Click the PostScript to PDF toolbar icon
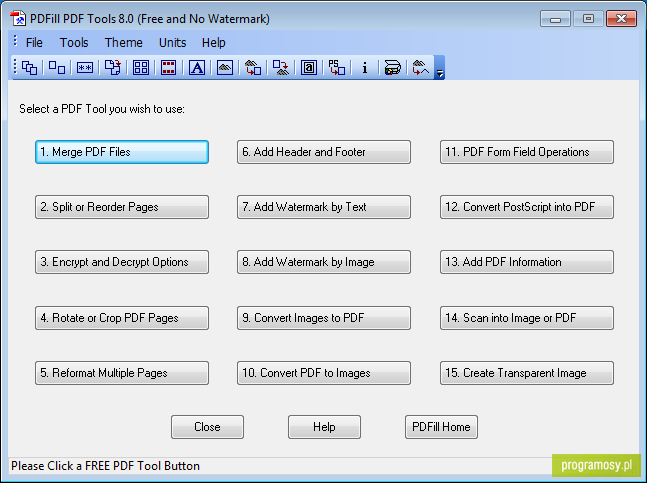Image resolution: width=647 pixels, height=483 pixels. 337,67
